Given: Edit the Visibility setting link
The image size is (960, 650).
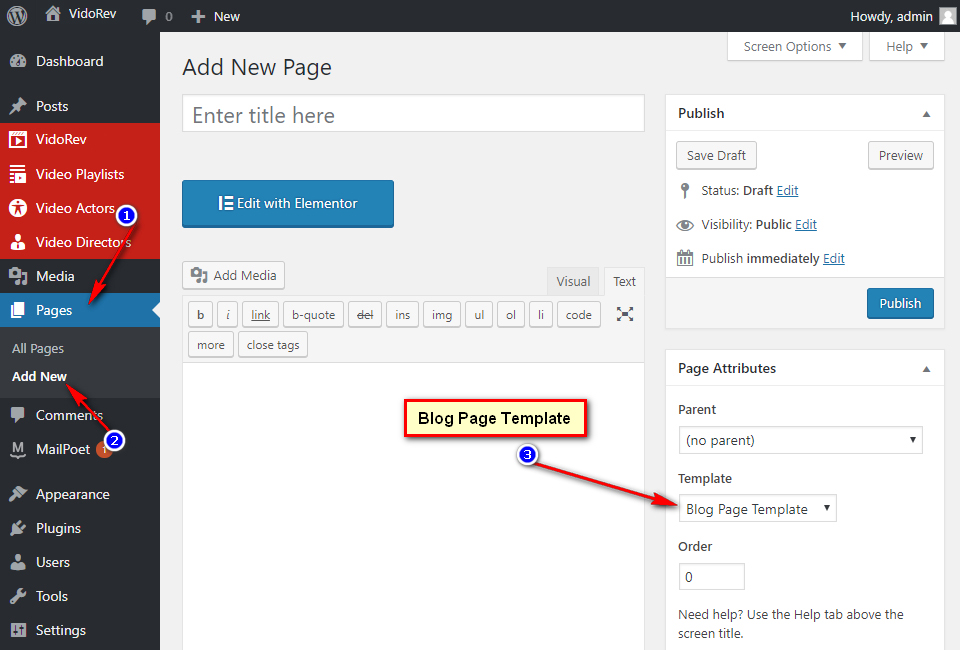Looking at the screenshot, I should click(x=806, y=224).
